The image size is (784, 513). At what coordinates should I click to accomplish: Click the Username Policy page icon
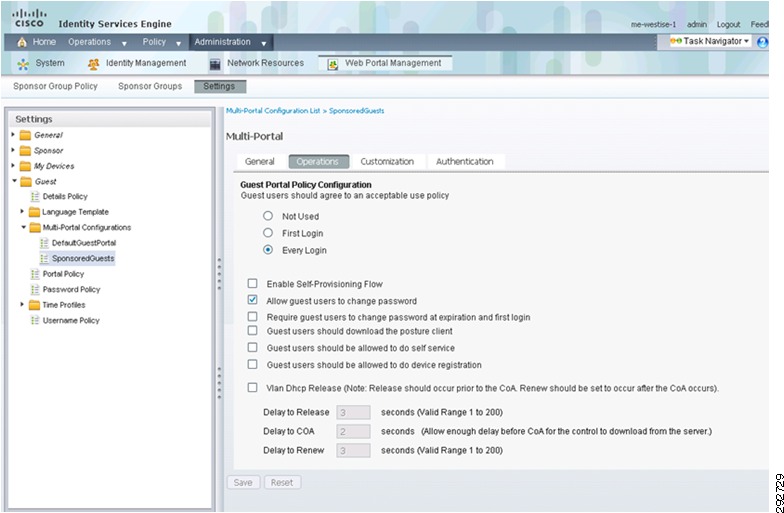point(35,320)
